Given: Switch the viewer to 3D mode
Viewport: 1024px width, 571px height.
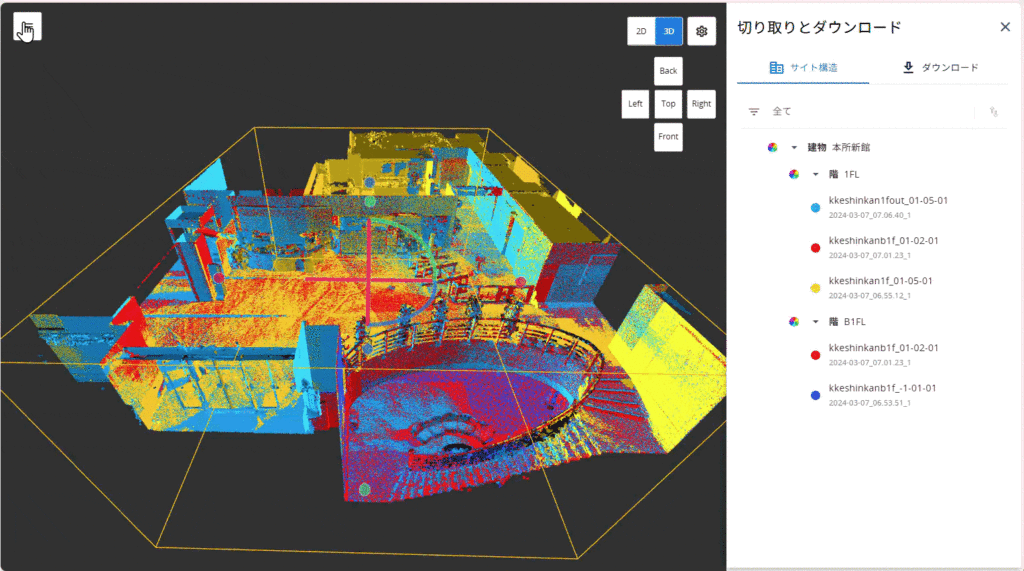Looking at the screenshot, I should click(669, 31).
